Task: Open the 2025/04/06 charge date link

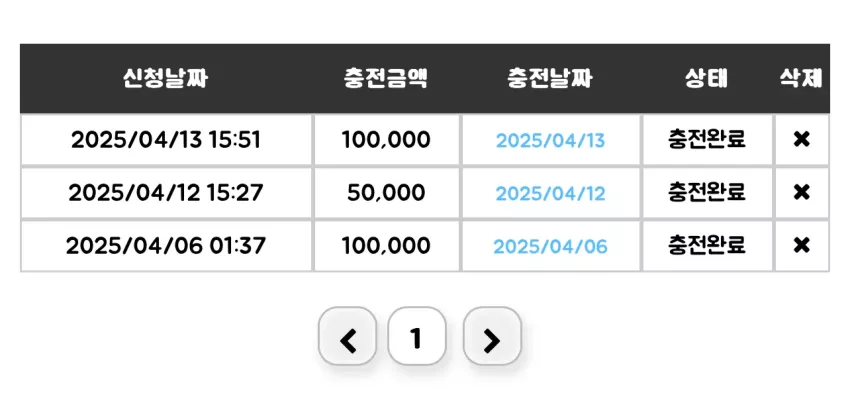Action: point(550,247)
